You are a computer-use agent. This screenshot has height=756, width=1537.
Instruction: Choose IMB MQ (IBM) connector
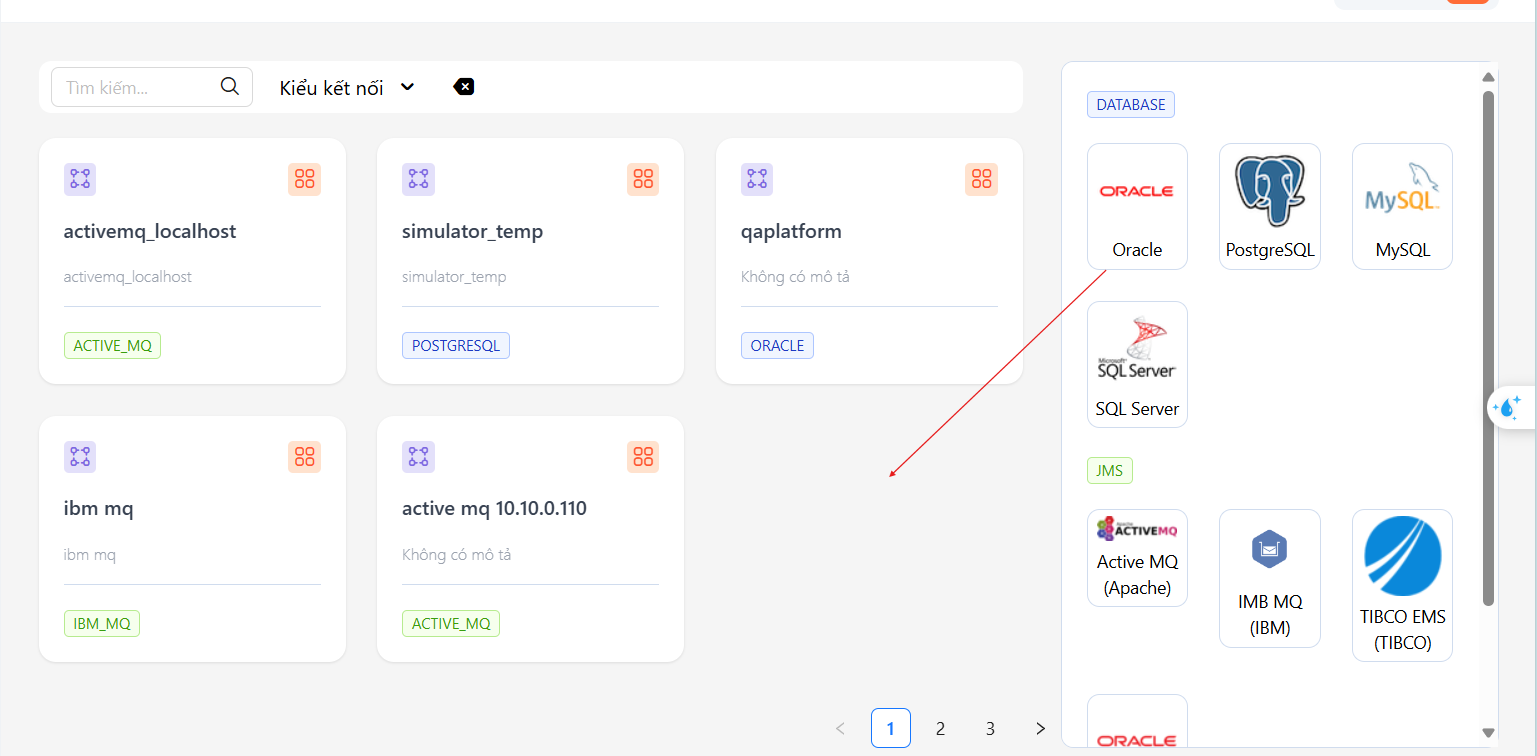[x=1270, y=578]
